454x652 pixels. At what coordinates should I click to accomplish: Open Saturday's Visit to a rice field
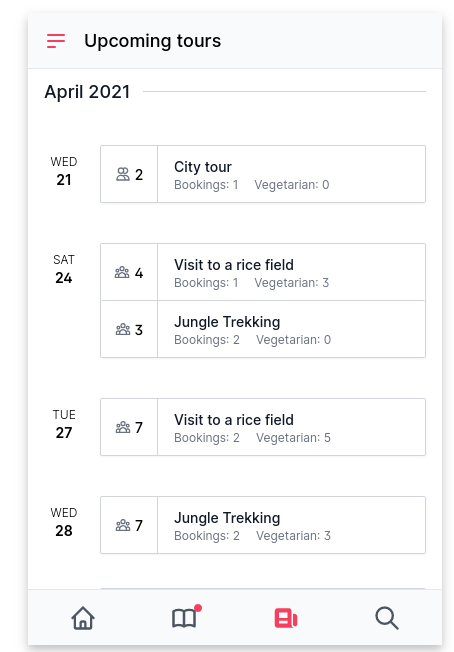(263, 272)
